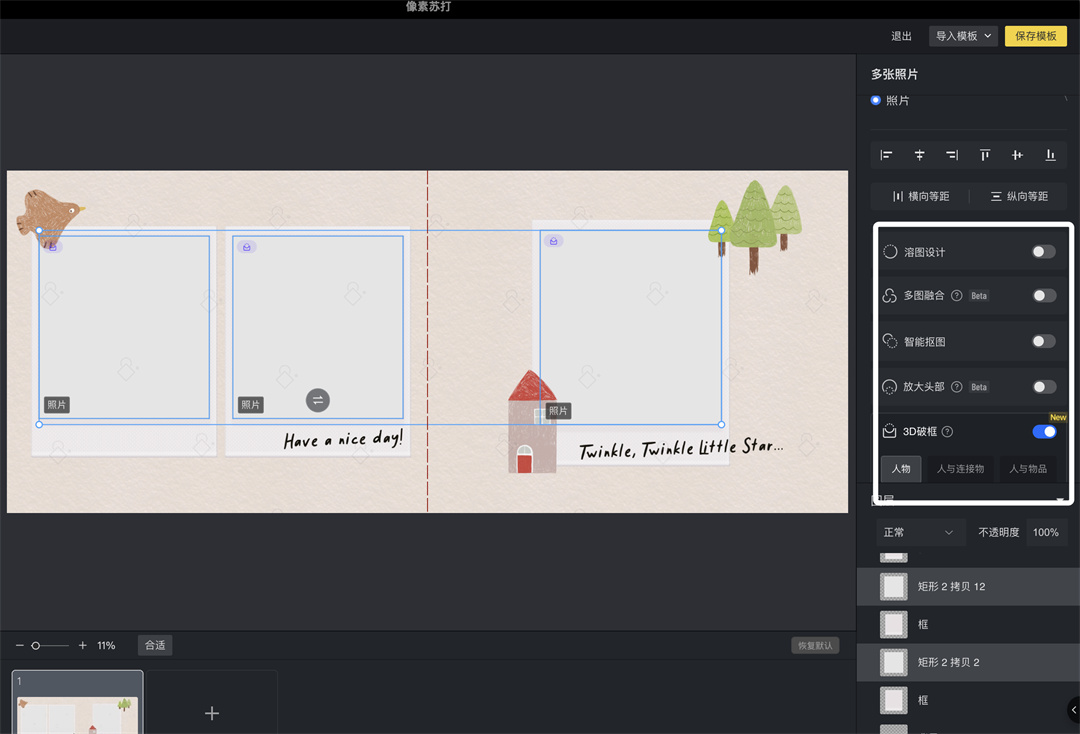Click the 退出 button
The image size is (1080, 734).
[901, 36]
